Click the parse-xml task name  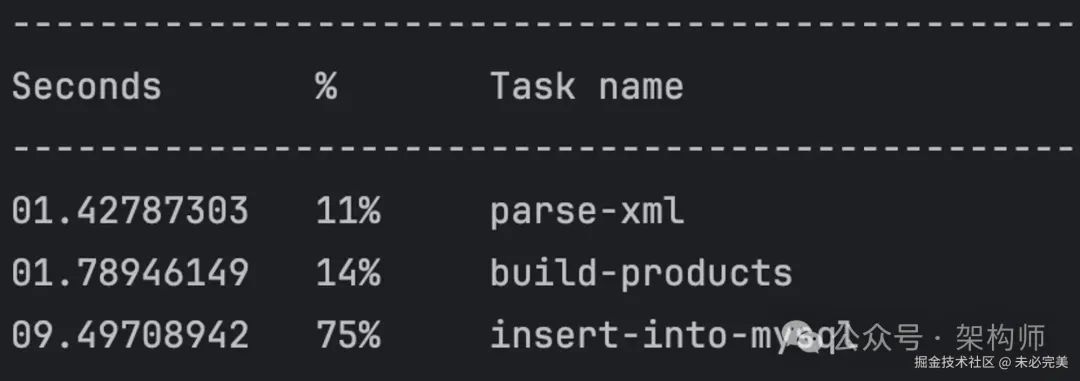pyautogui.click(x=587, y=212)
